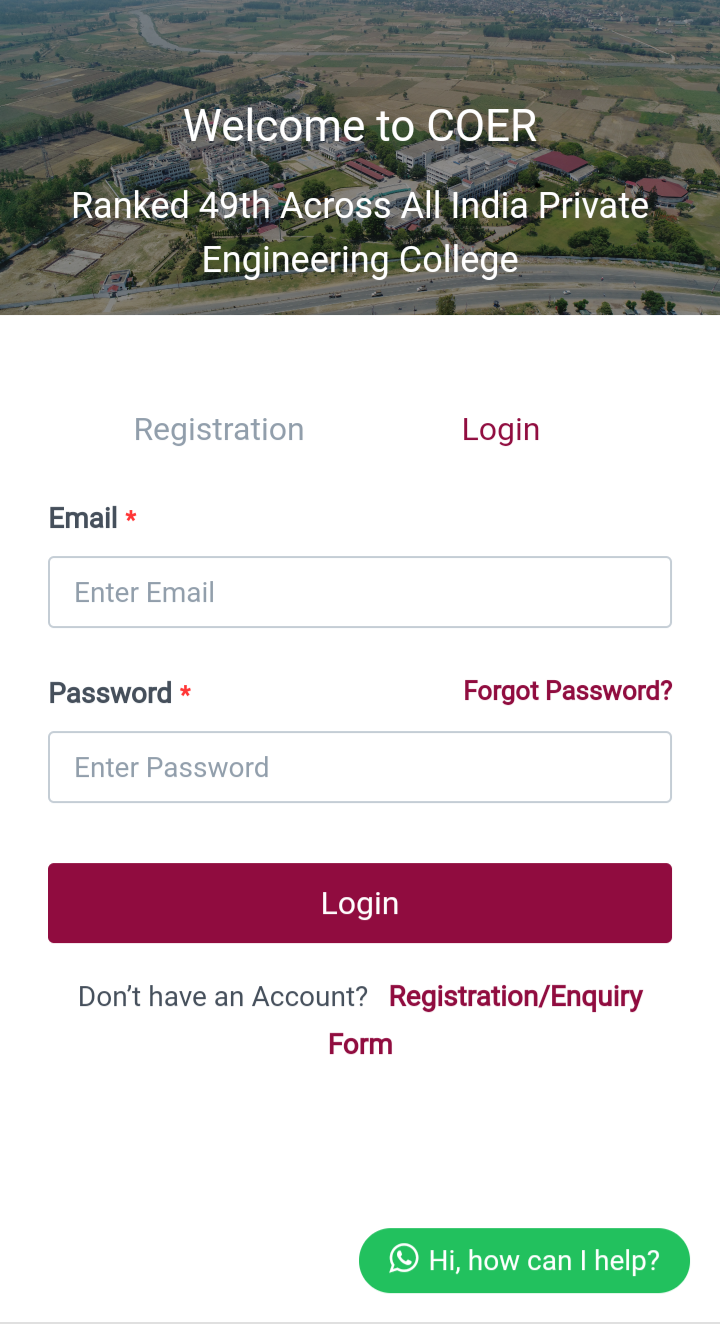Click the Email field label
The width and height of the screenshot is (720, 1326).
(83, 517)
